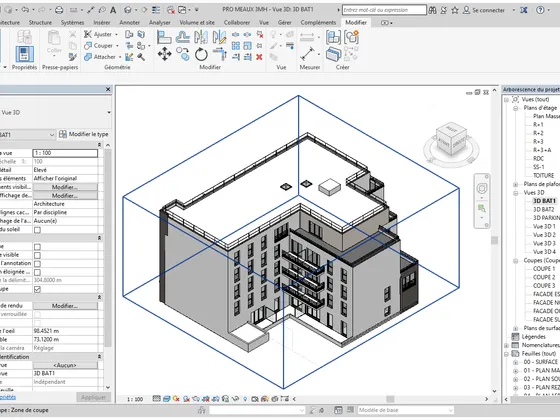
Task: Select the Measure between two references tool
Action: click(307, 54)
